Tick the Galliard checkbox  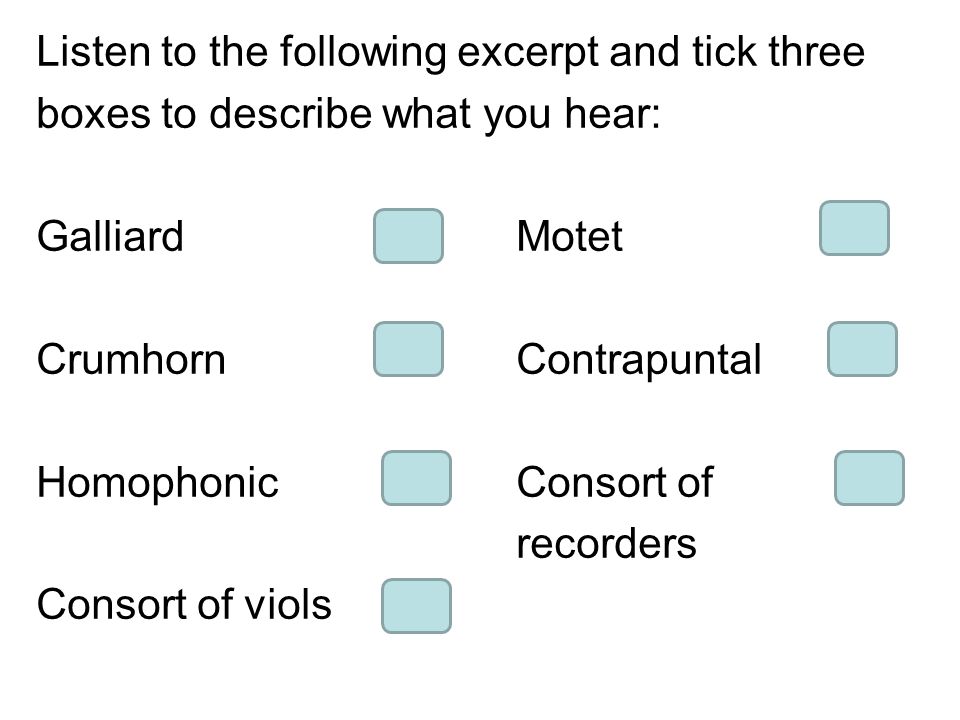point(408,236)
